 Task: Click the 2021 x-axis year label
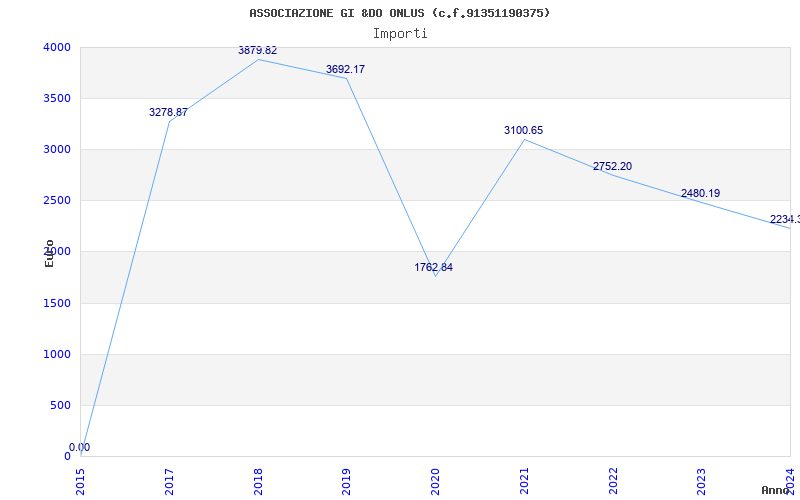coord(524,481)
